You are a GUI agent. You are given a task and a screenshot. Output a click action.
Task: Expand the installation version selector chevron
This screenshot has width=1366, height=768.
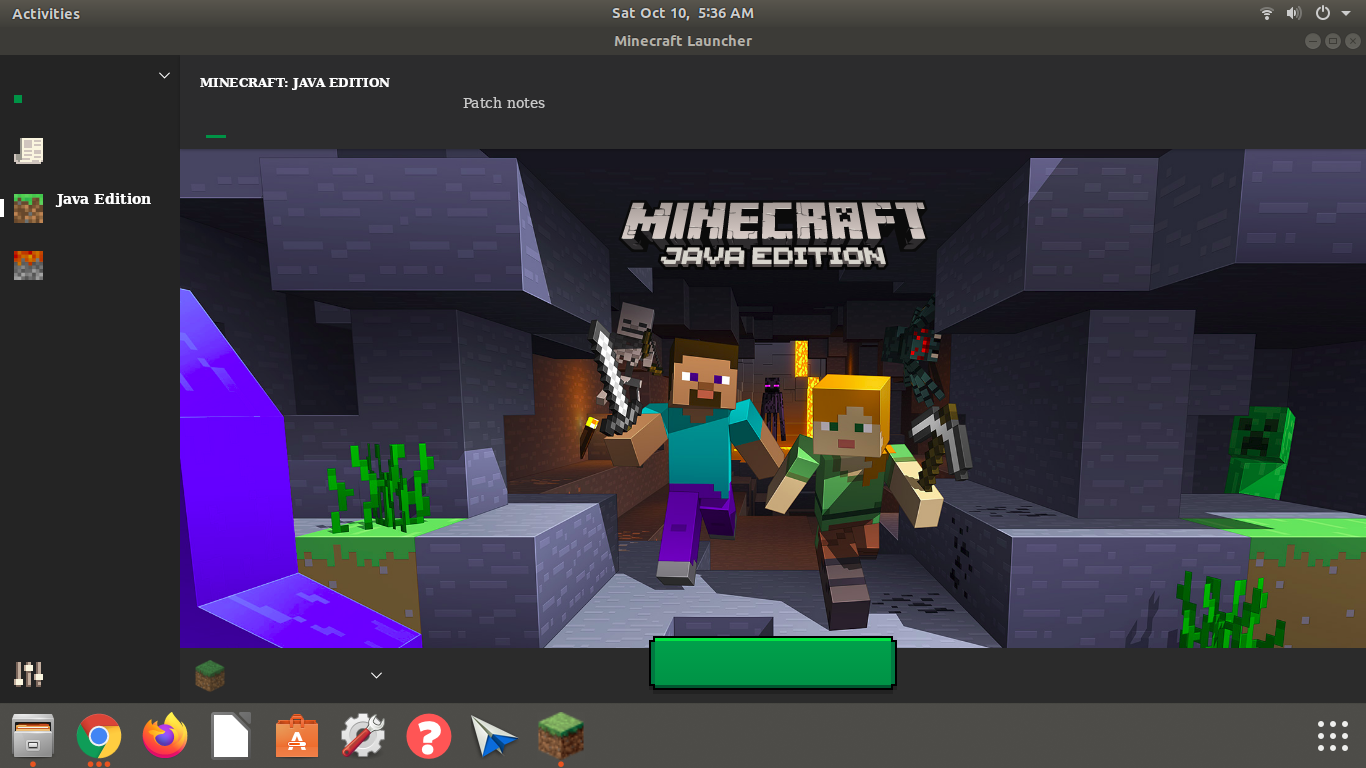(377, 676)
